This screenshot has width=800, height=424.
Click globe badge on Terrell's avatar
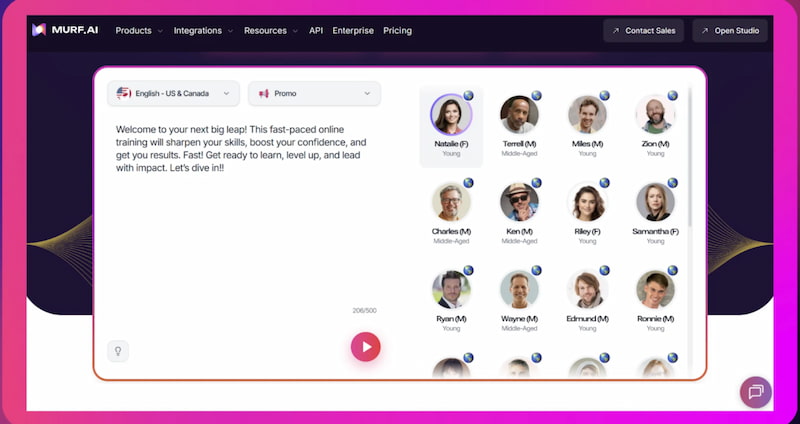point(536,96)
